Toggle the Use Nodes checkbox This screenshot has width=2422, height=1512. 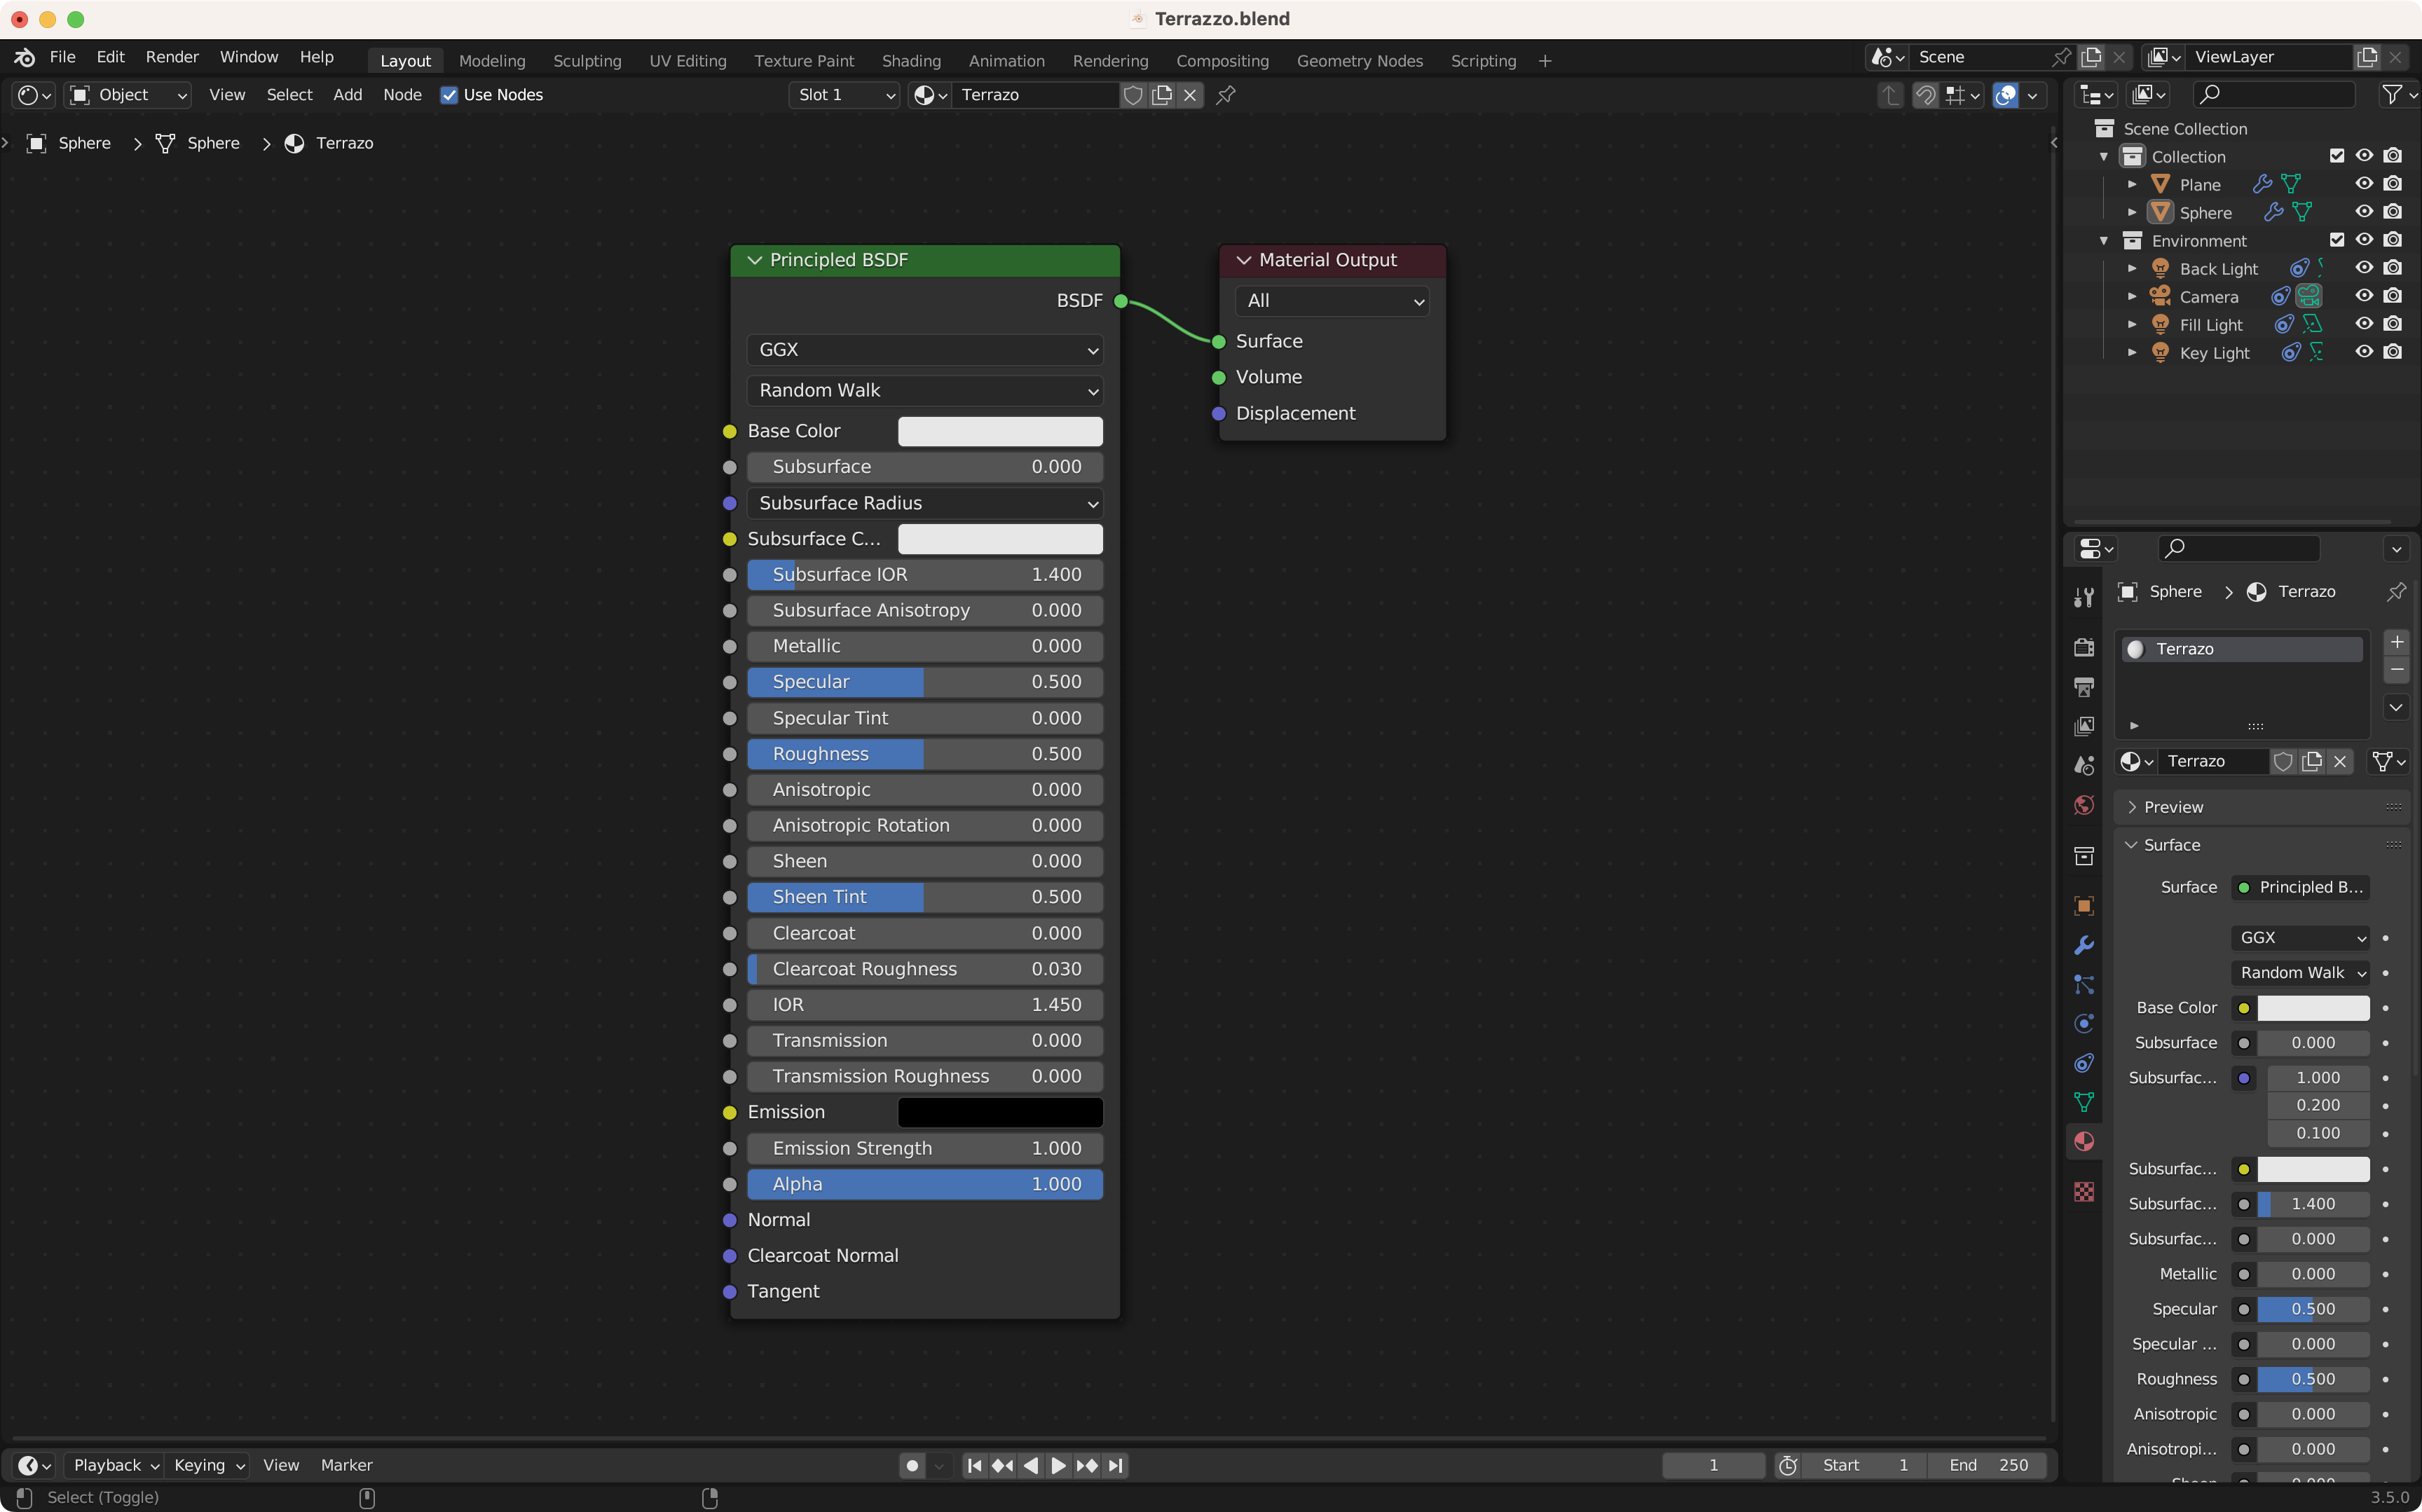(449, 95)
